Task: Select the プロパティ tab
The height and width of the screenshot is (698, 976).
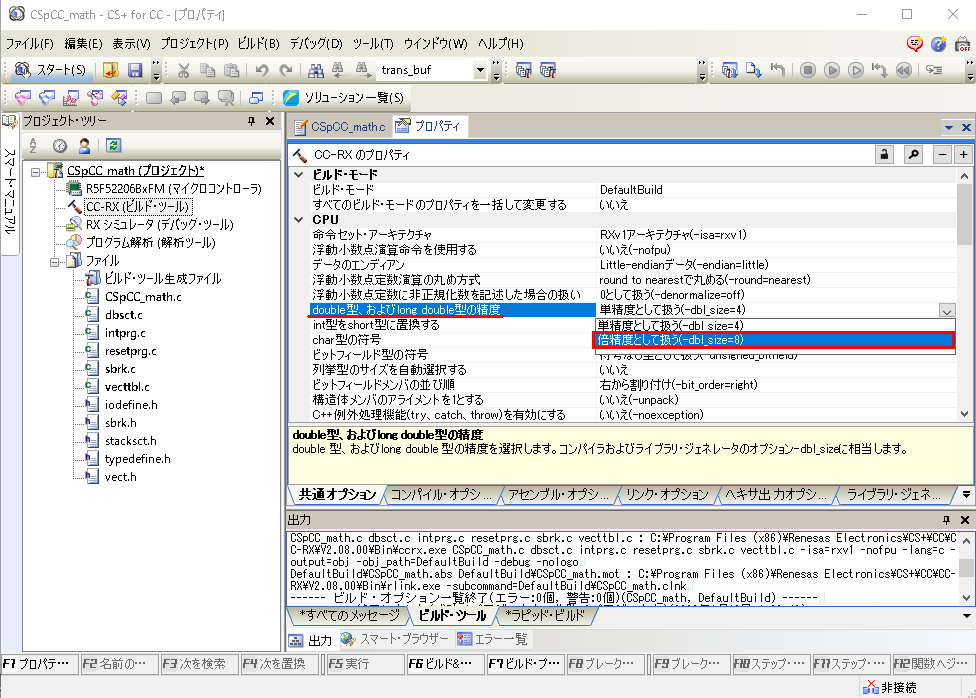Action: tap(429, 126)
